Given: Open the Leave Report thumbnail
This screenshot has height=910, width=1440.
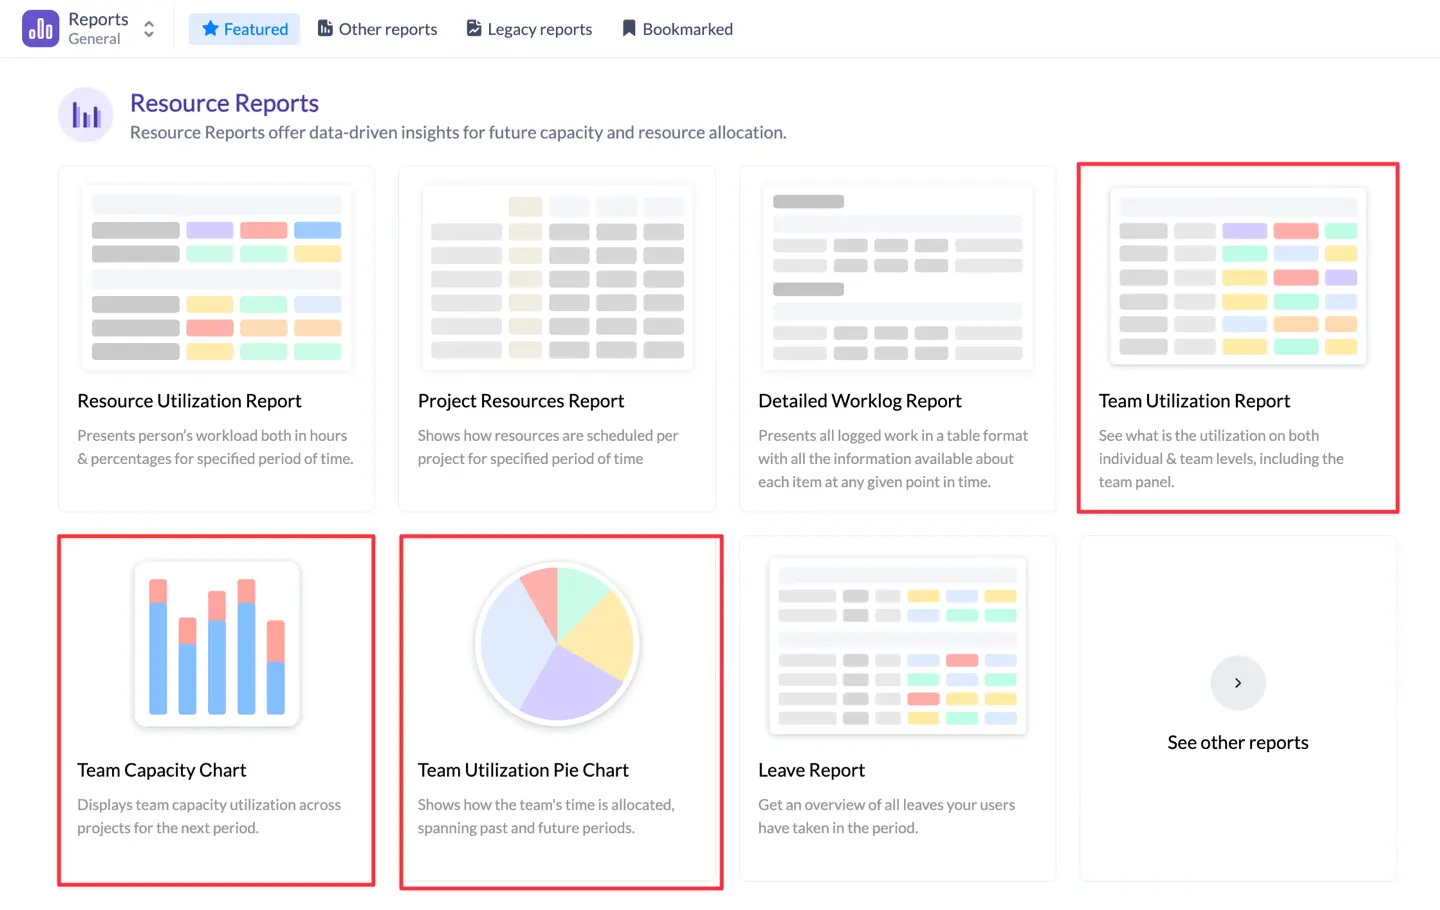Looking at the screenshot, I should pos(897,645).
